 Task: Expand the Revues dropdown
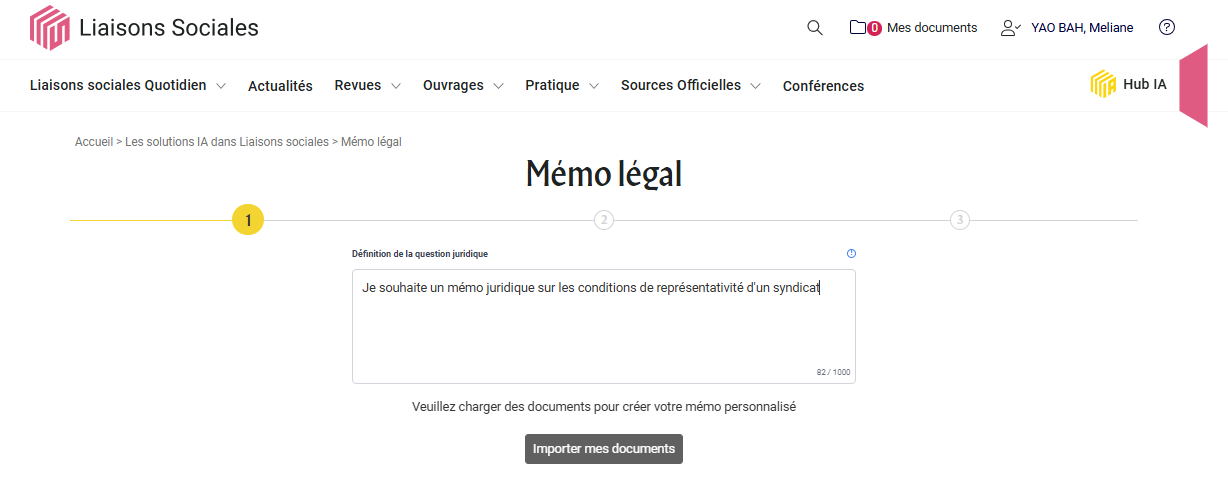coord(368,86)
